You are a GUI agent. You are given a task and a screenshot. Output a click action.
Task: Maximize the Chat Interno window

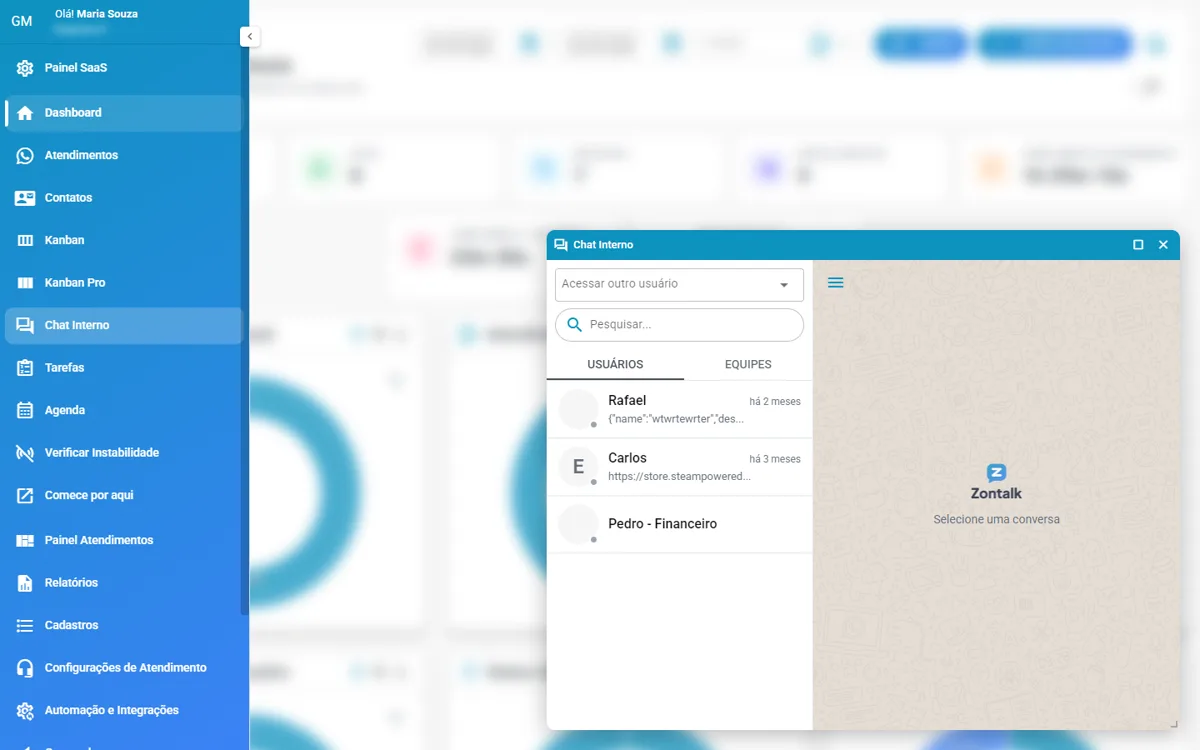coord(1138,245)
